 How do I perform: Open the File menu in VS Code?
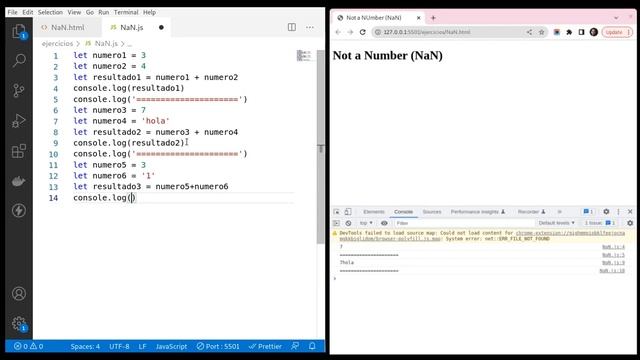13,12
